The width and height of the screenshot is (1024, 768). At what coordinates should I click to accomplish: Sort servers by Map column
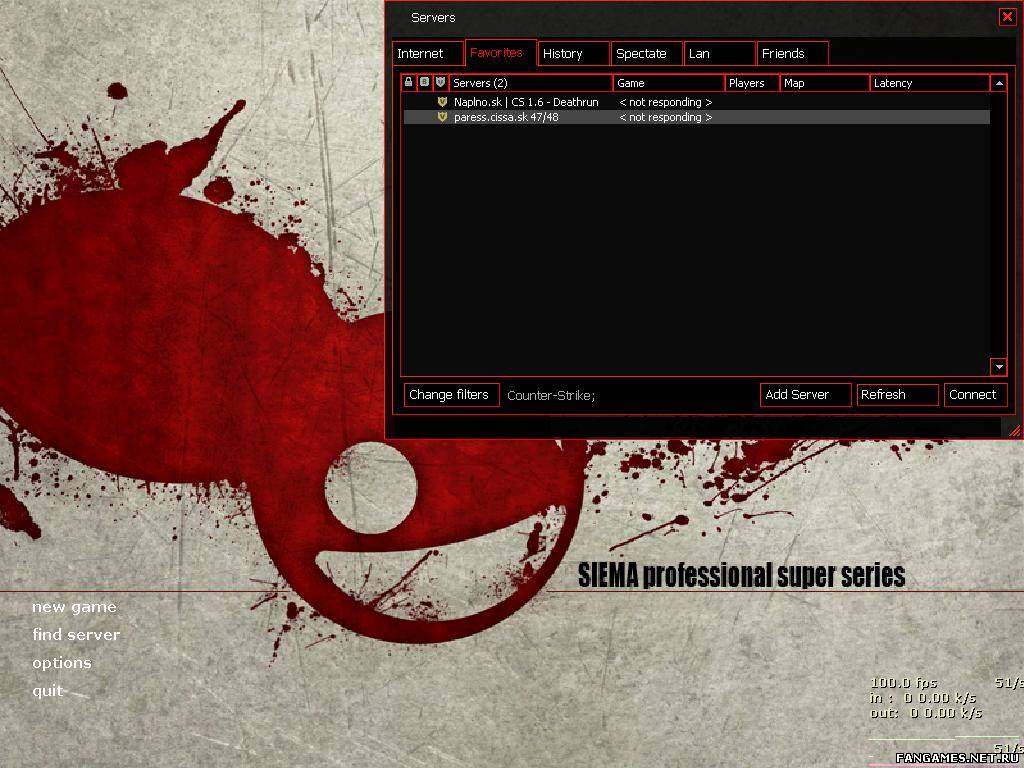(825, 83)
